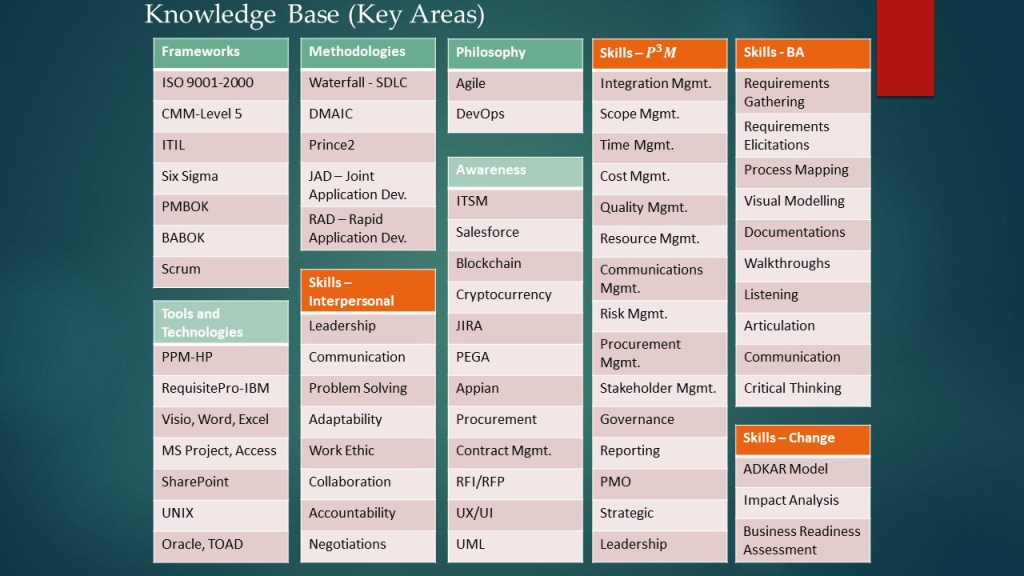Select the Methodologies header cell
1024x576 pixels.
pos(367,53)
